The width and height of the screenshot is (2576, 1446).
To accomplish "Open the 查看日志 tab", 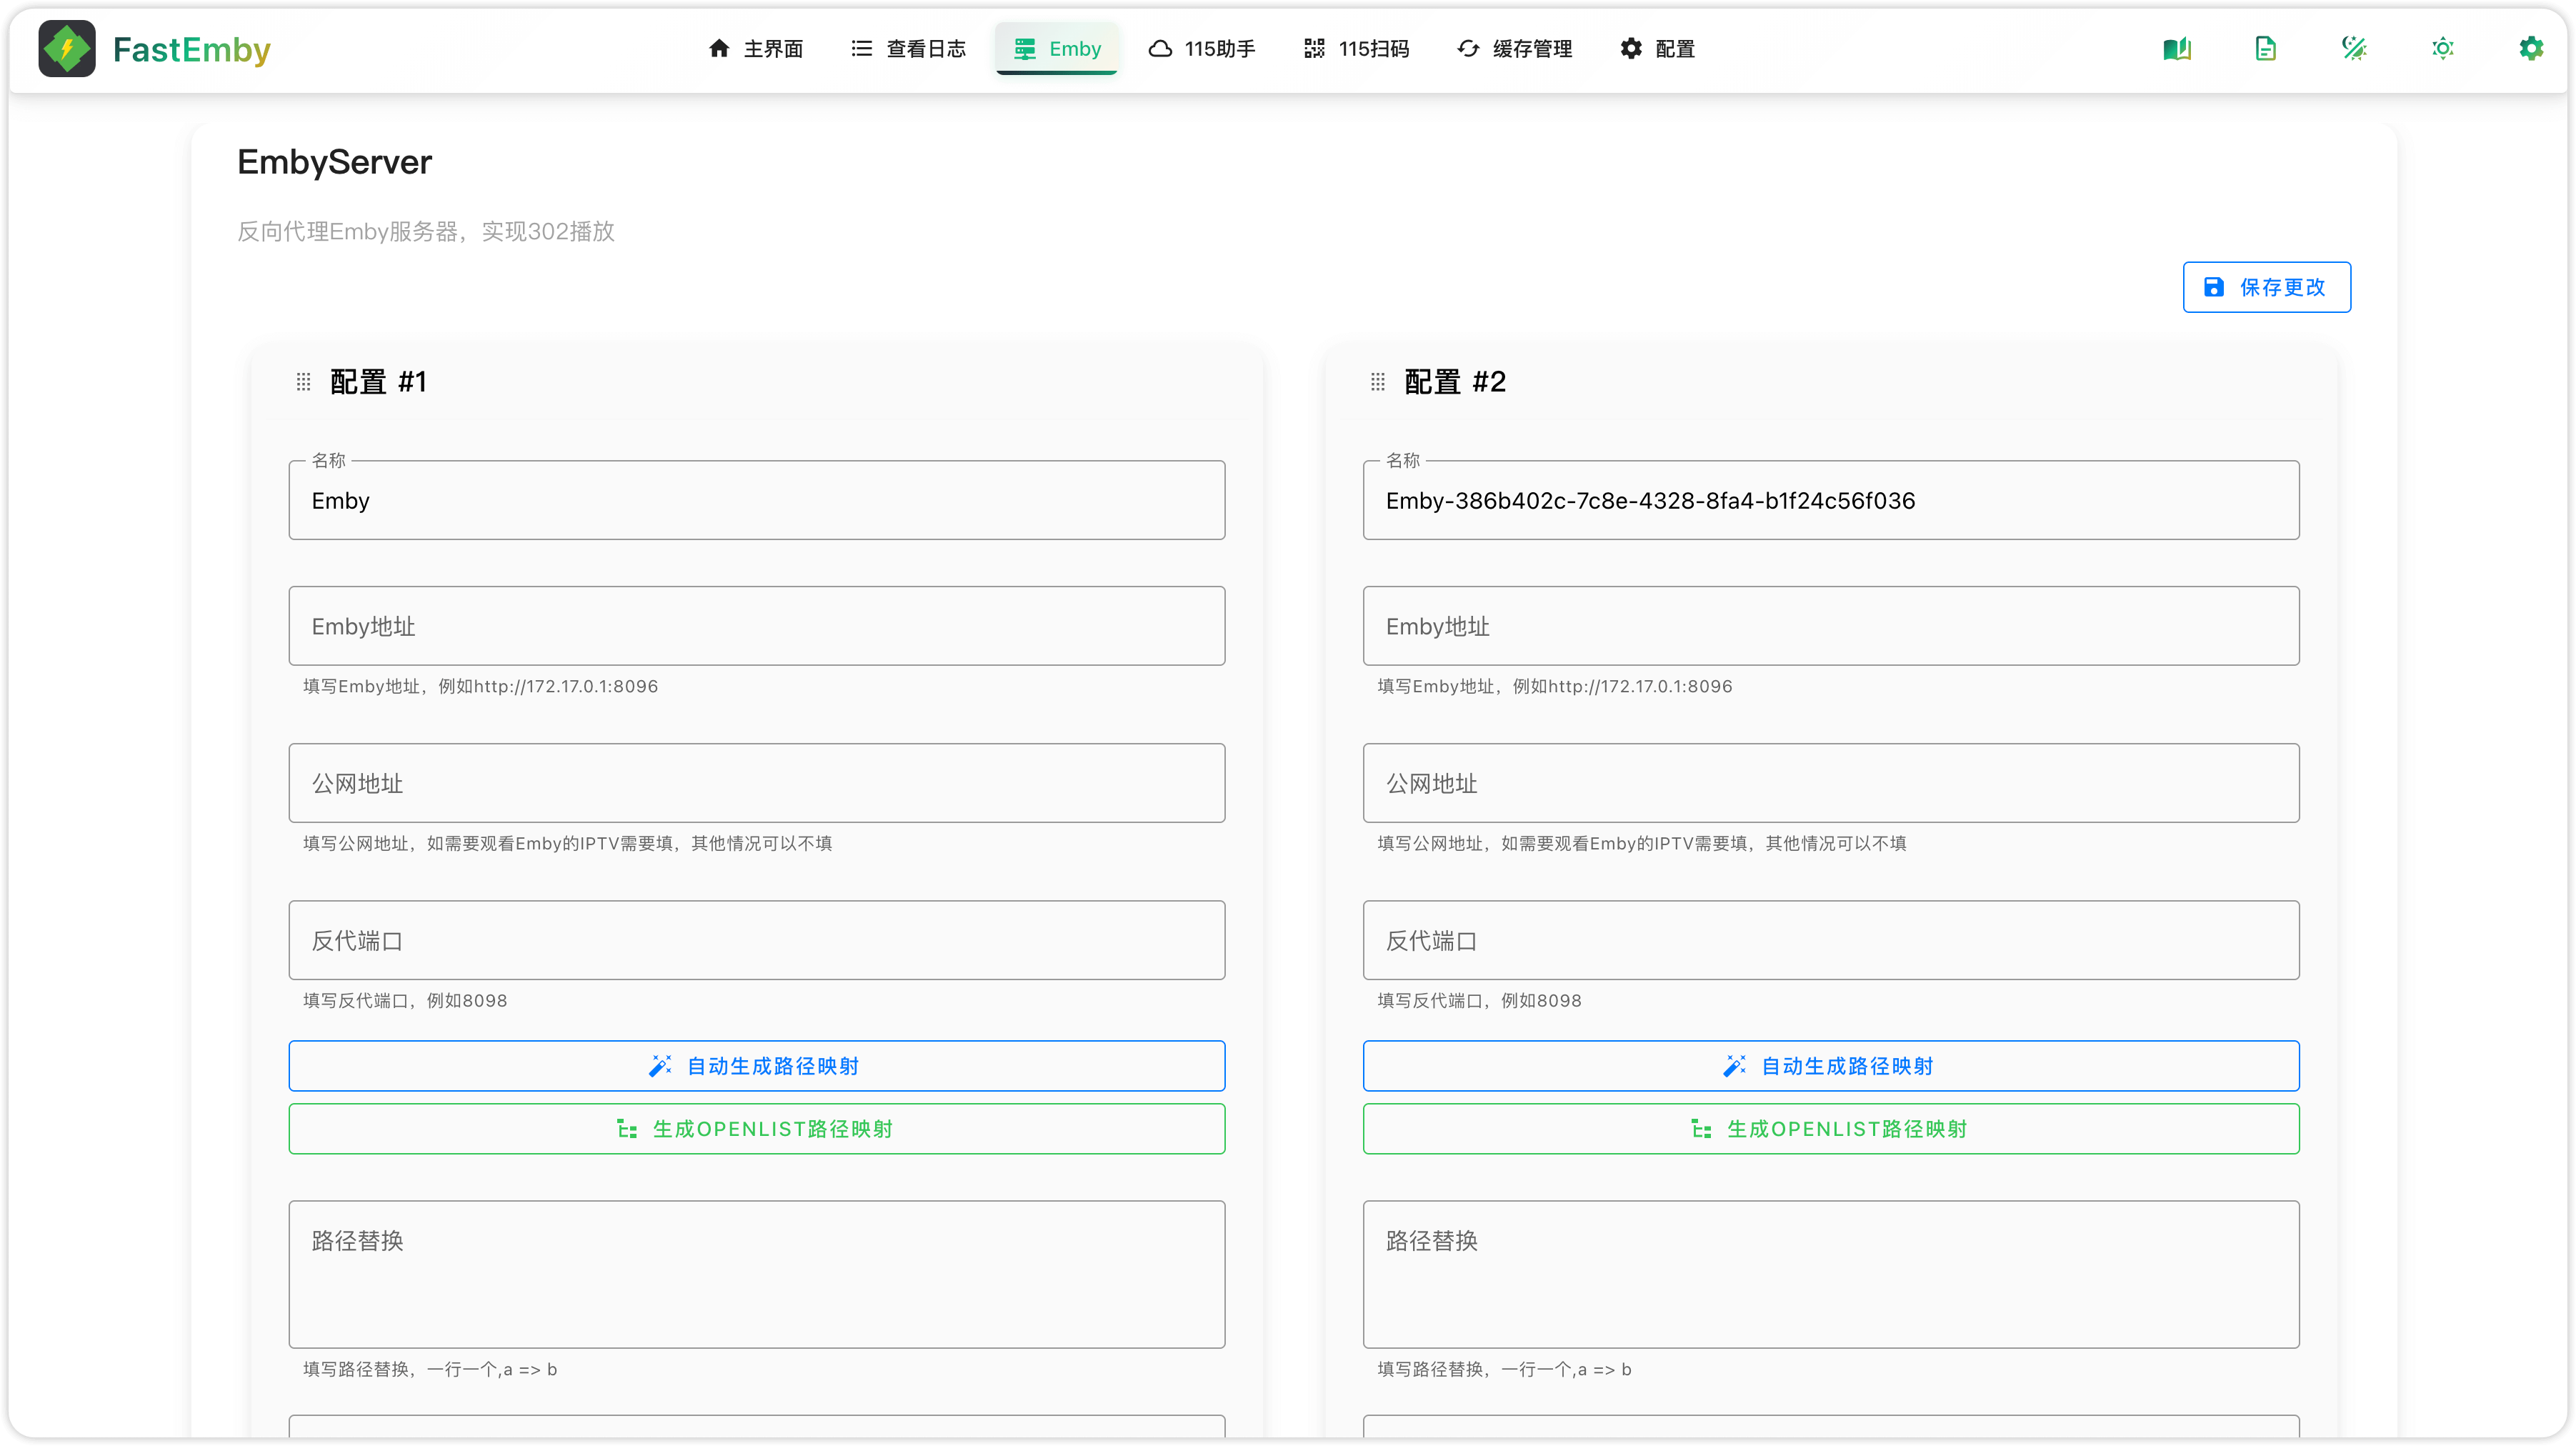I will tap(908, 49).
